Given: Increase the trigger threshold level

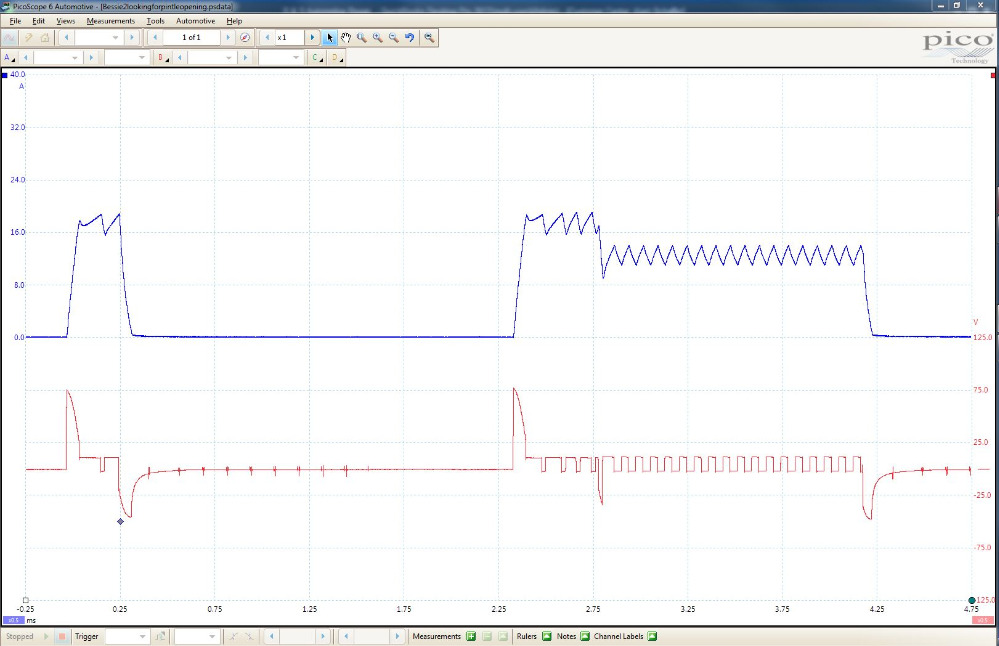Looking at the screenshot, I should point(323,636).
